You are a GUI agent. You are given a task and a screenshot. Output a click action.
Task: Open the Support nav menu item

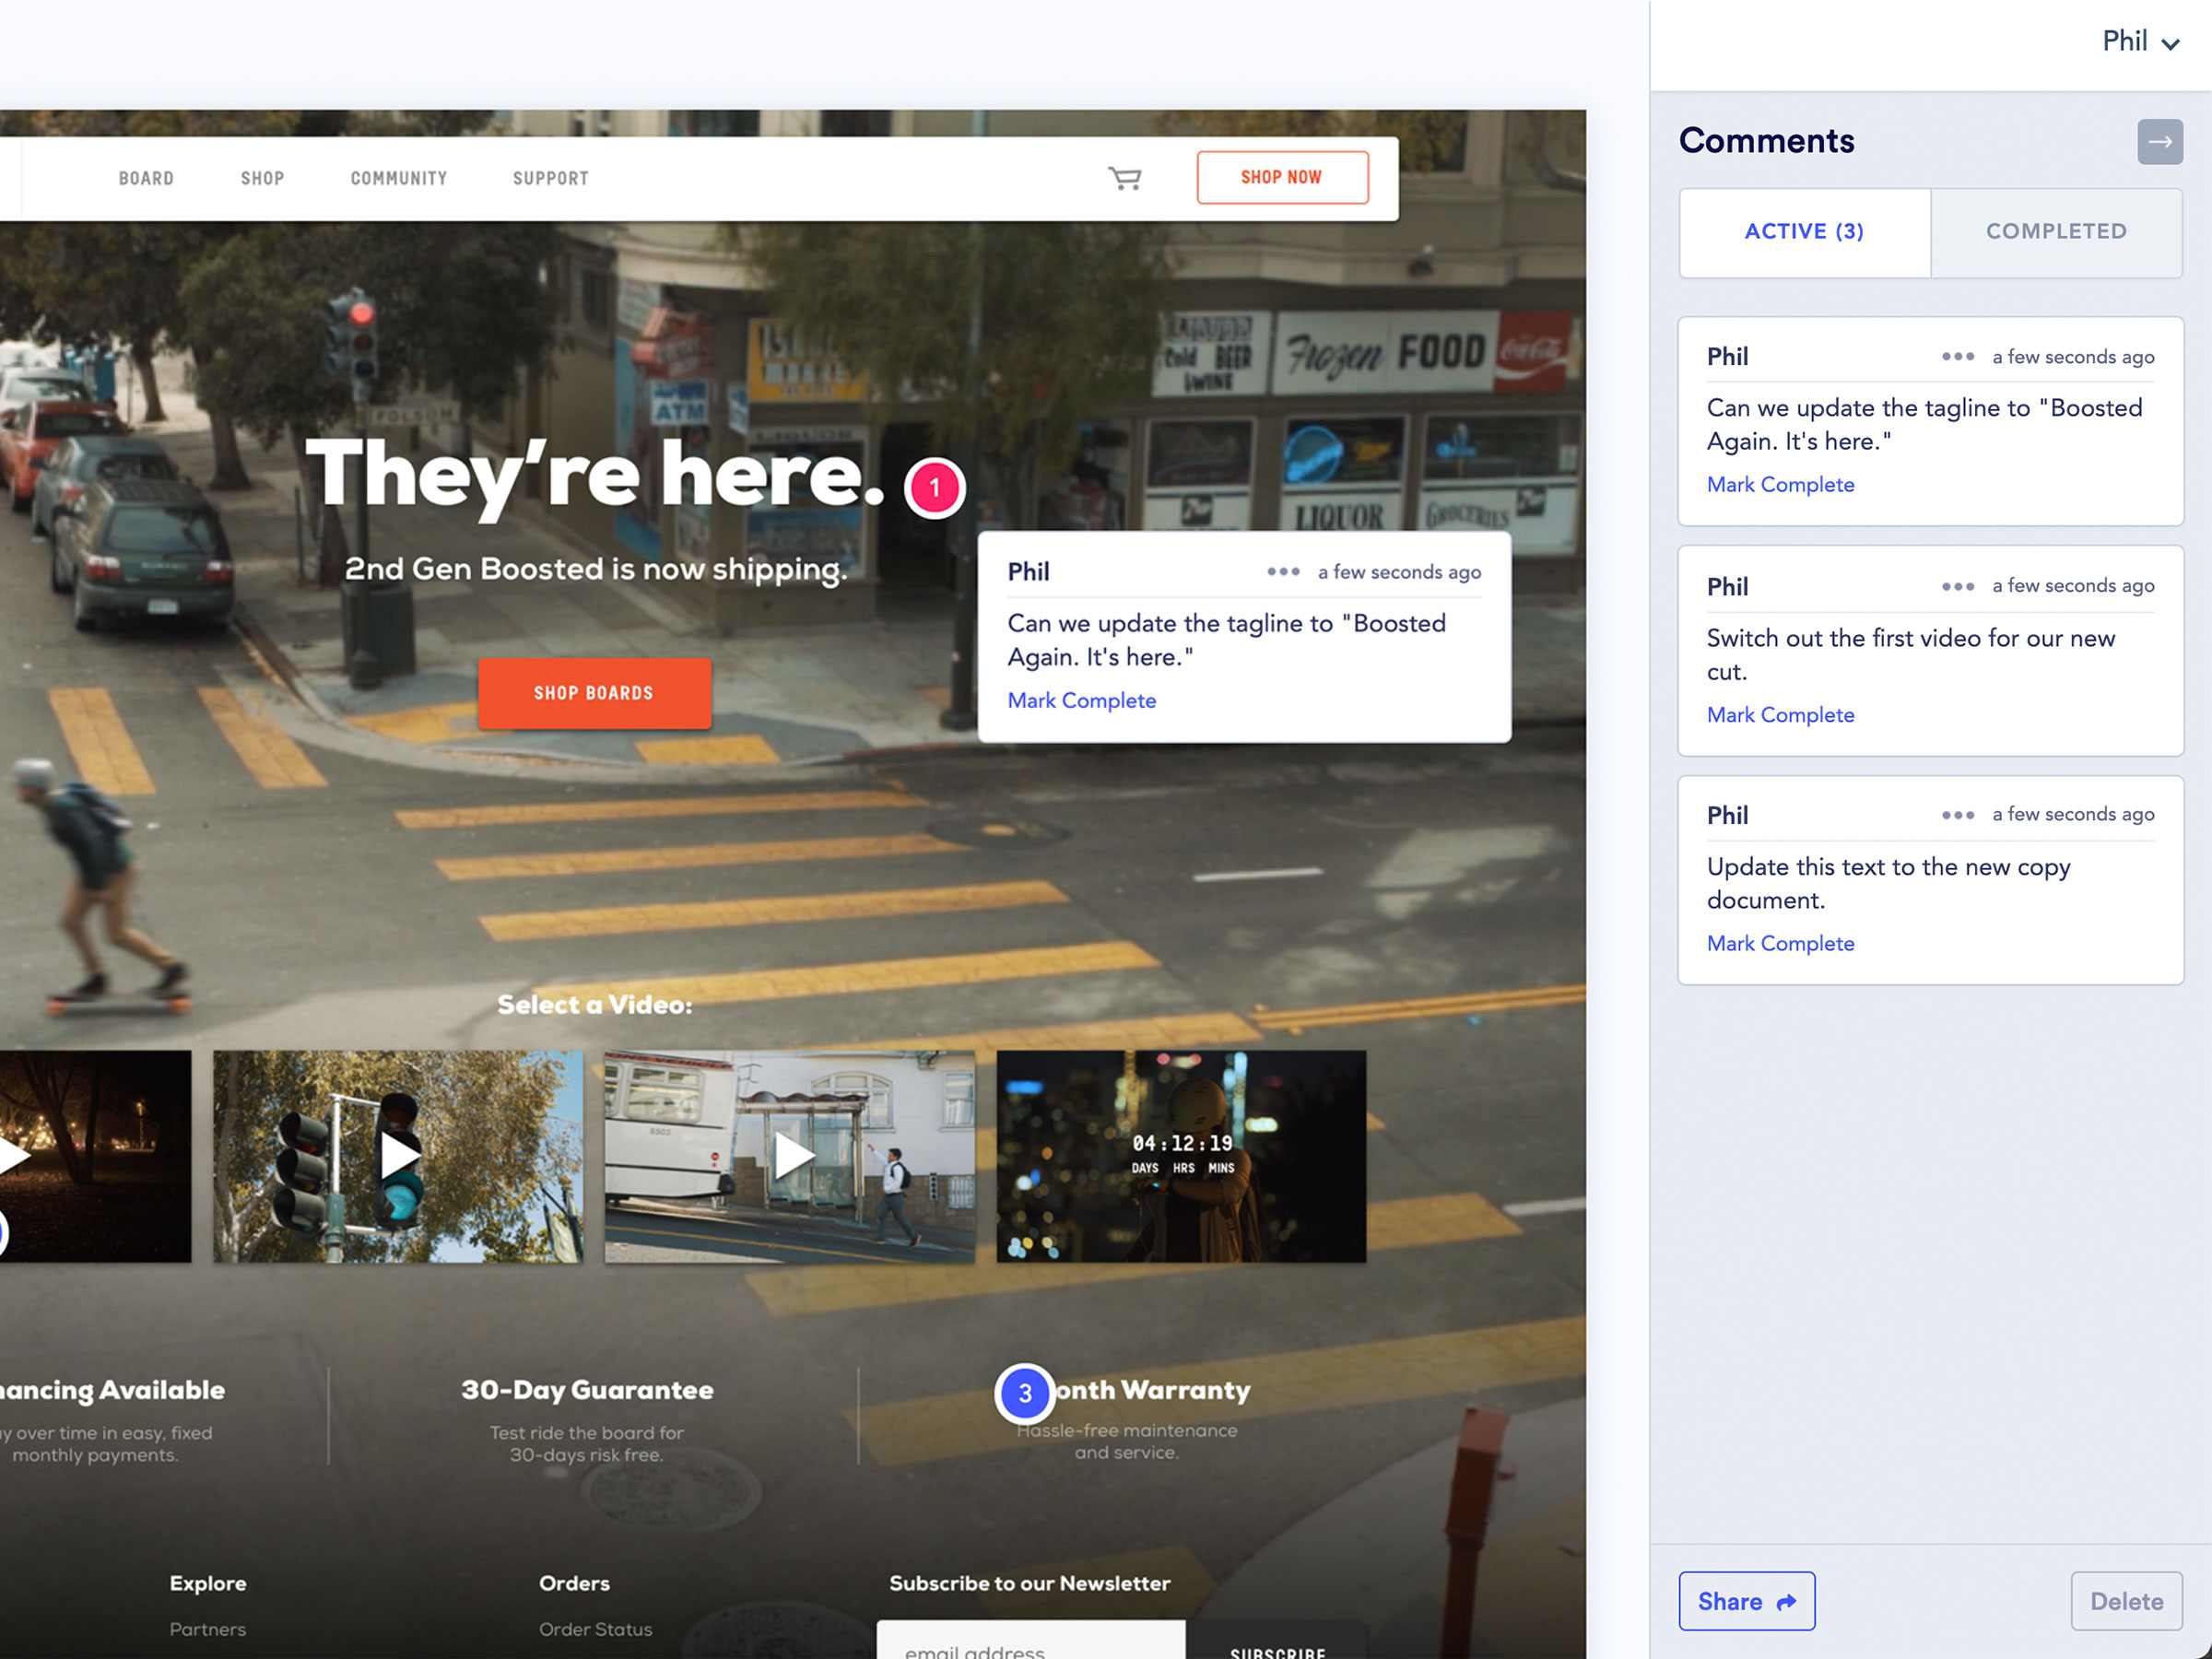(x=551, y=178)
